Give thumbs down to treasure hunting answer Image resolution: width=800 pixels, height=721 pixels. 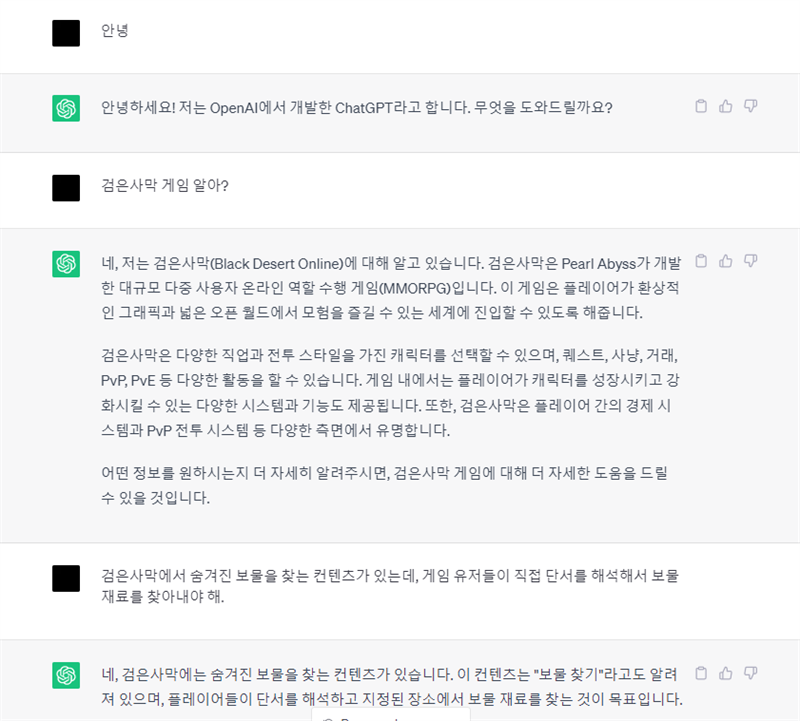[751, 673]
